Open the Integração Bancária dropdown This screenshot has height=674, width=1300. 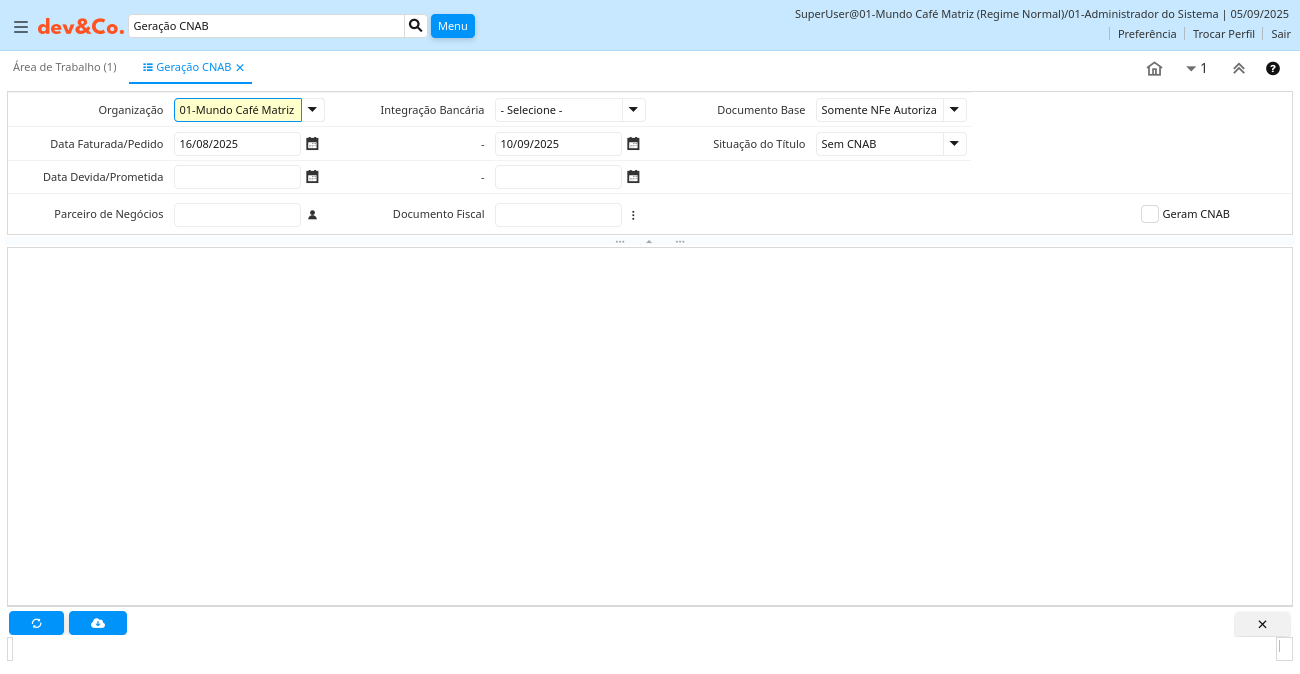[634, 110]
